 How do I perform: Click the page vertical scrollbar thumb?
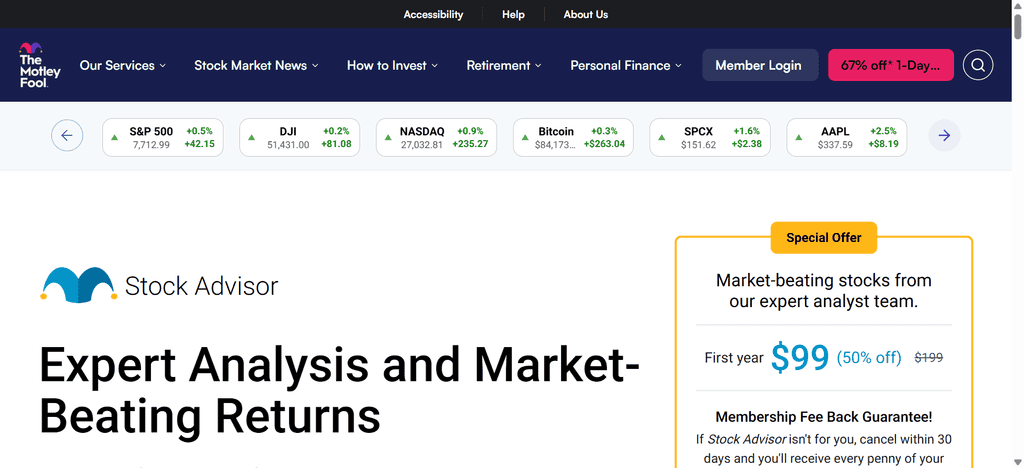point(1017,25)
